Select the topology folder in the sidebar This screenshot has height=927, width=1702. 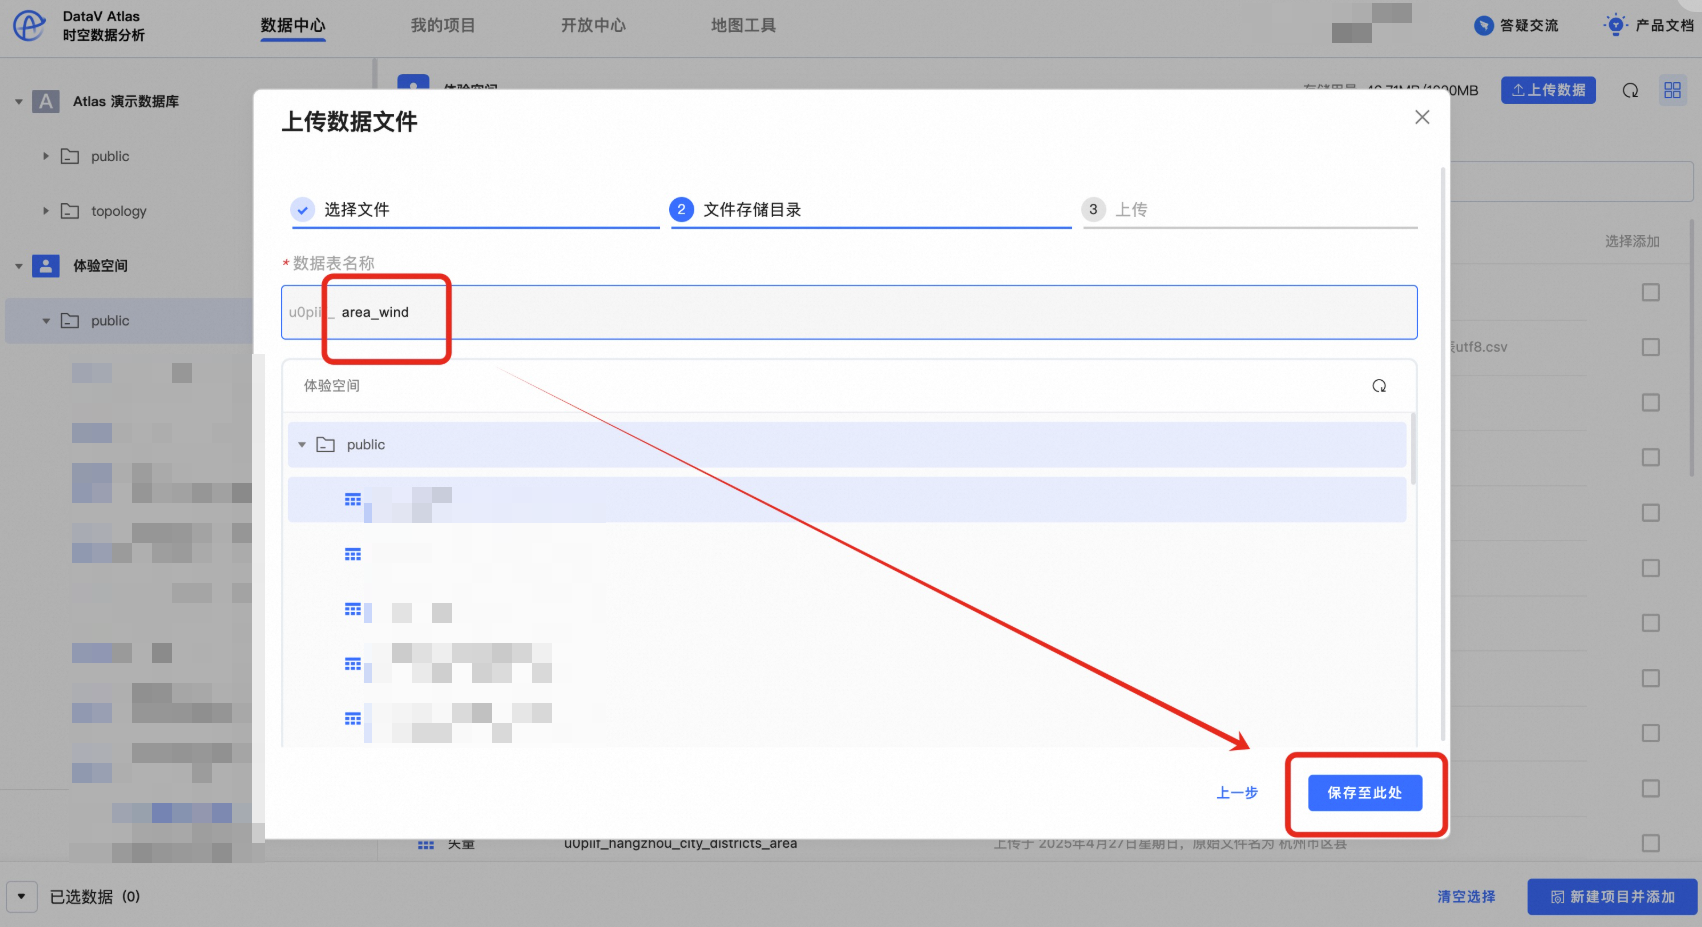[x=119, y=211]
